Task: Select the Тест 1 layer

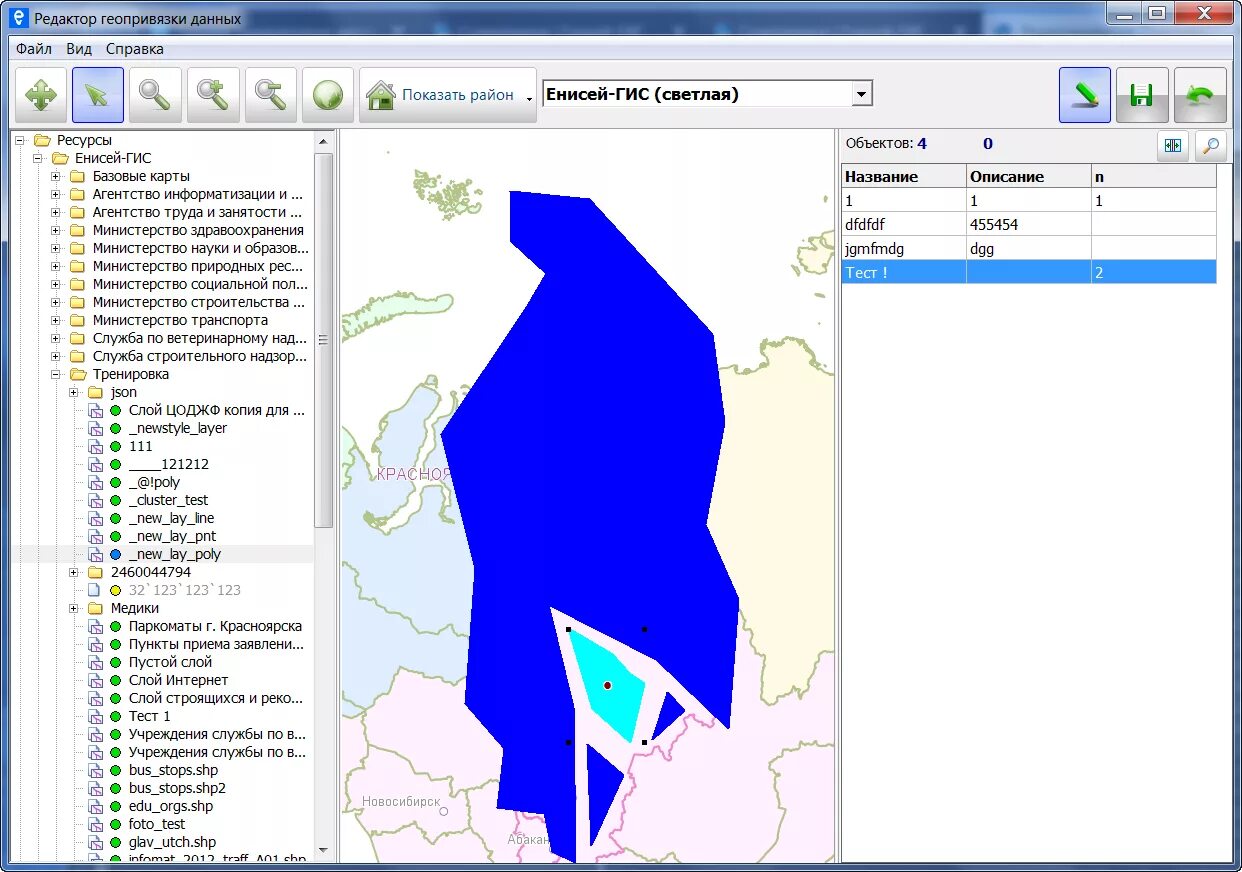Action: click(x=150, y=716)
